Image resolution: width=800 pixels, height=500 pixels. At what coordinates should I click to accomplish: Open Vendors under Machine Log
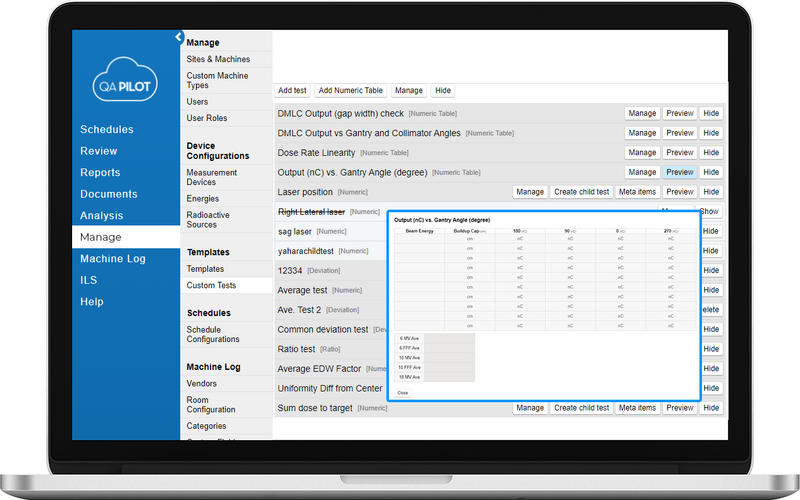203,383
